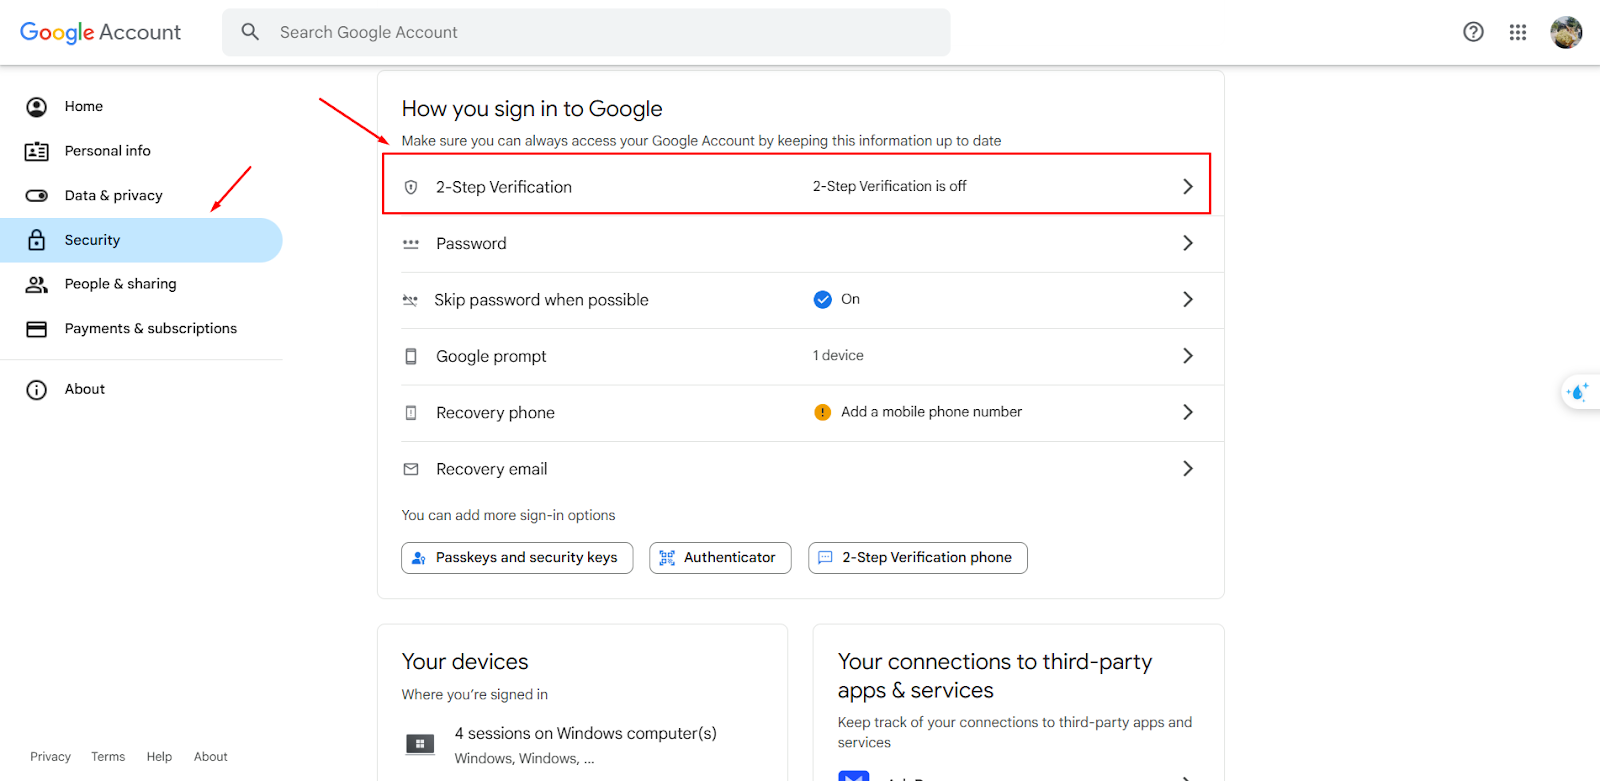Image resolution: width=1600 pixels, height=781 pixels.
Task: Click the Skip password passkey icon
Action: (x=410, y=300)
